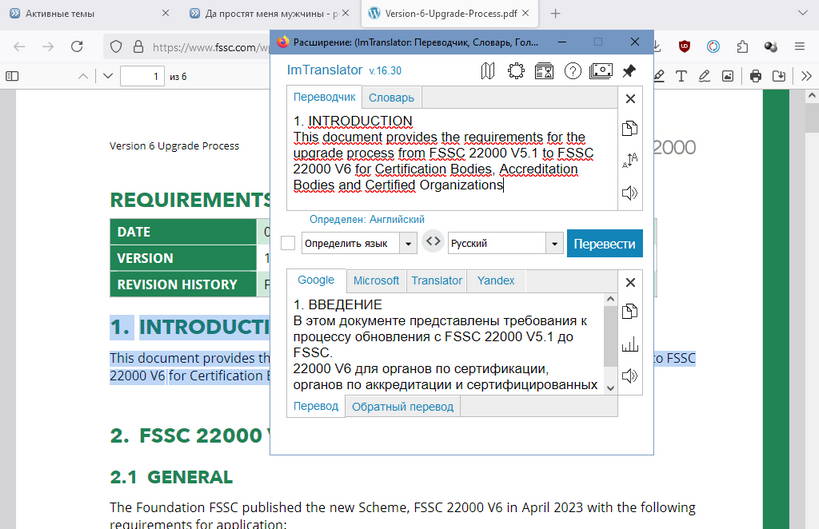Close the Version-6-Upgrade-Process.pdf tab
Screen dimensions: 819x529
point(525,13)
